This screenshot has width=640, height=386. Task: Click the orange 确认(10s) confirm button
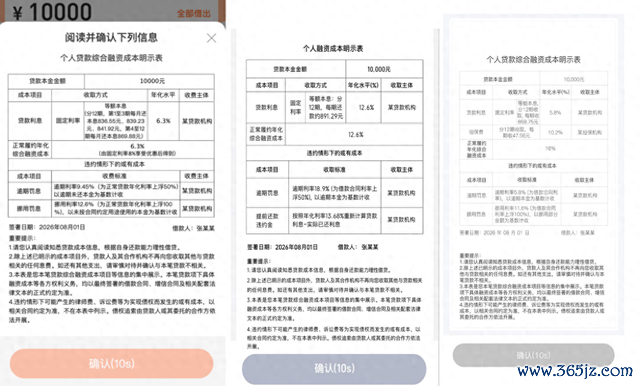(111, 363)
